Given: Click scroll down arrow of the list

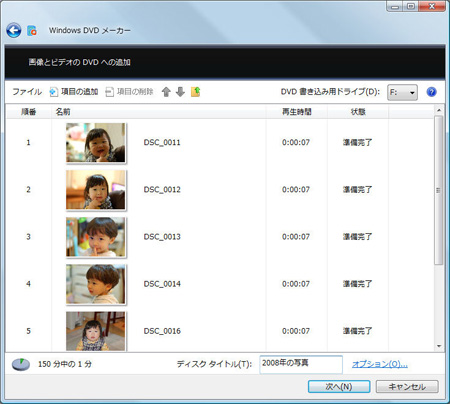Looking at the screenshot, I should pos(439,346).
